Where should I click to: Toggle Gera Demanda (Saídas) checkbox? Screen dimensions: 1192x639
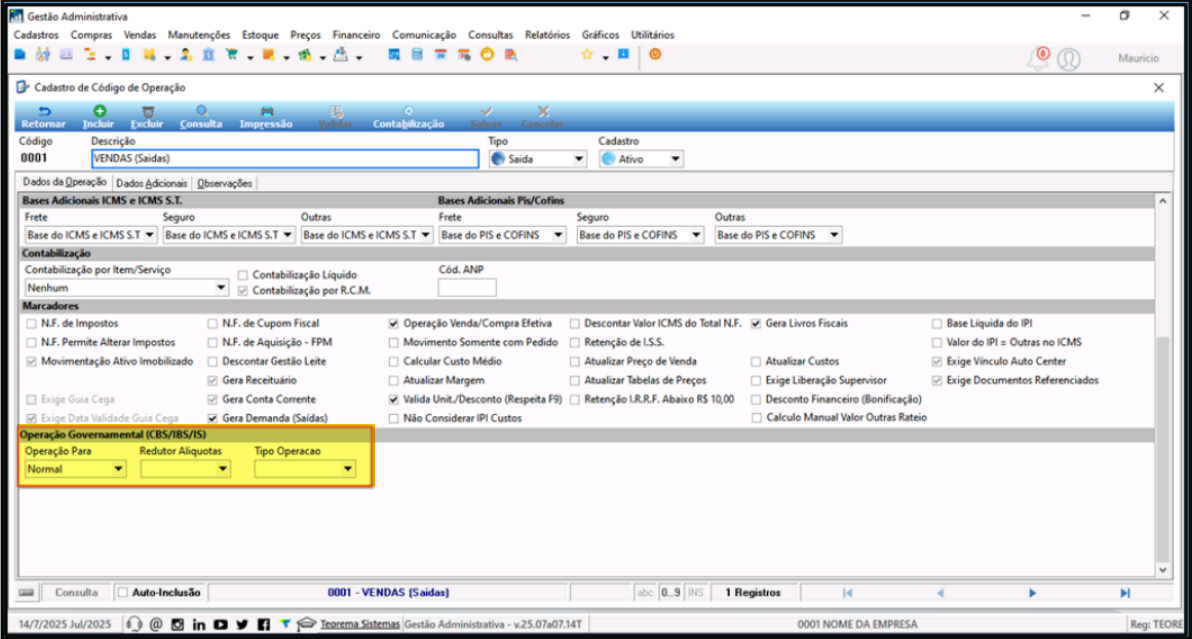[212, 419]
